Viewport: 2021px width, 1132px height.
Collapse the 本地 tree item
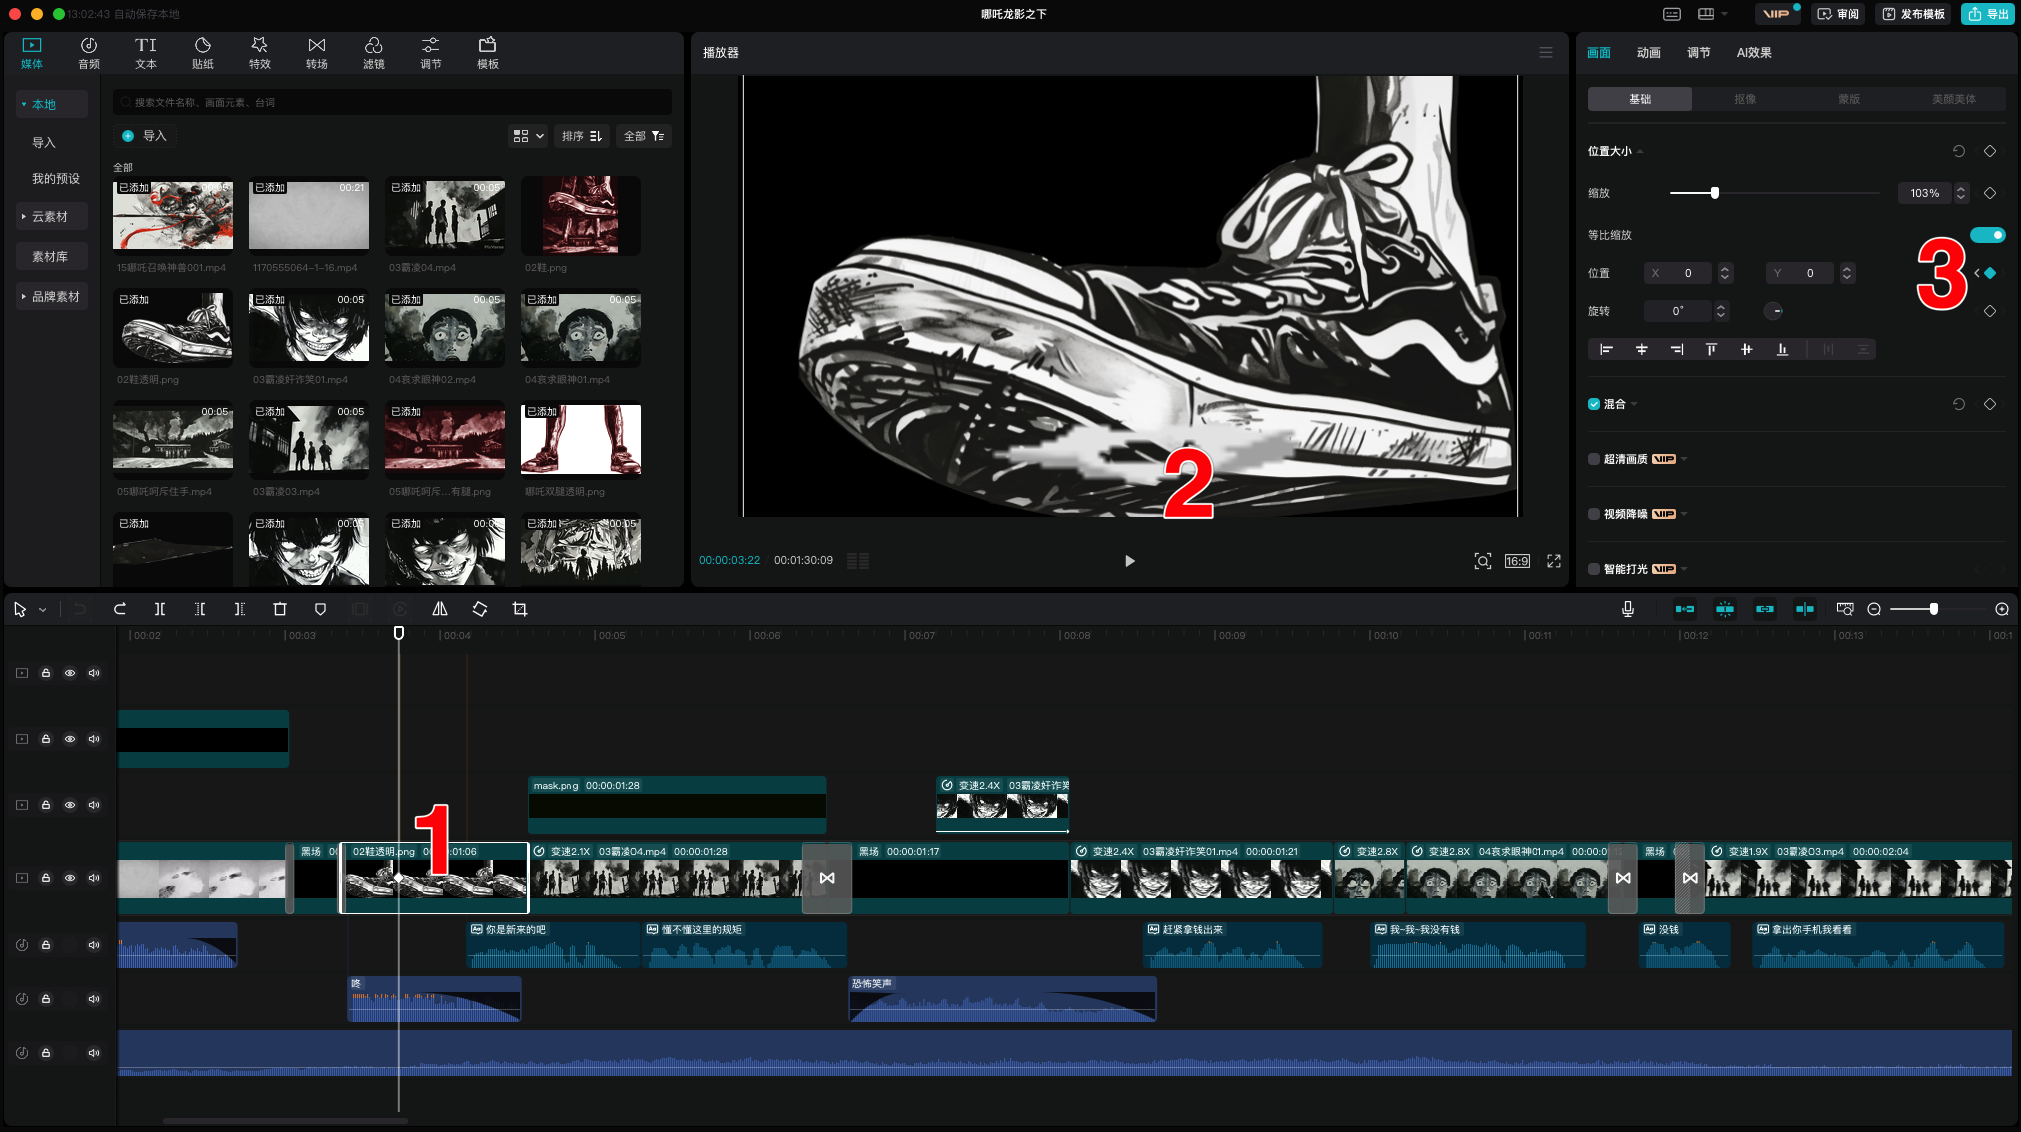(x=24, y=104)
